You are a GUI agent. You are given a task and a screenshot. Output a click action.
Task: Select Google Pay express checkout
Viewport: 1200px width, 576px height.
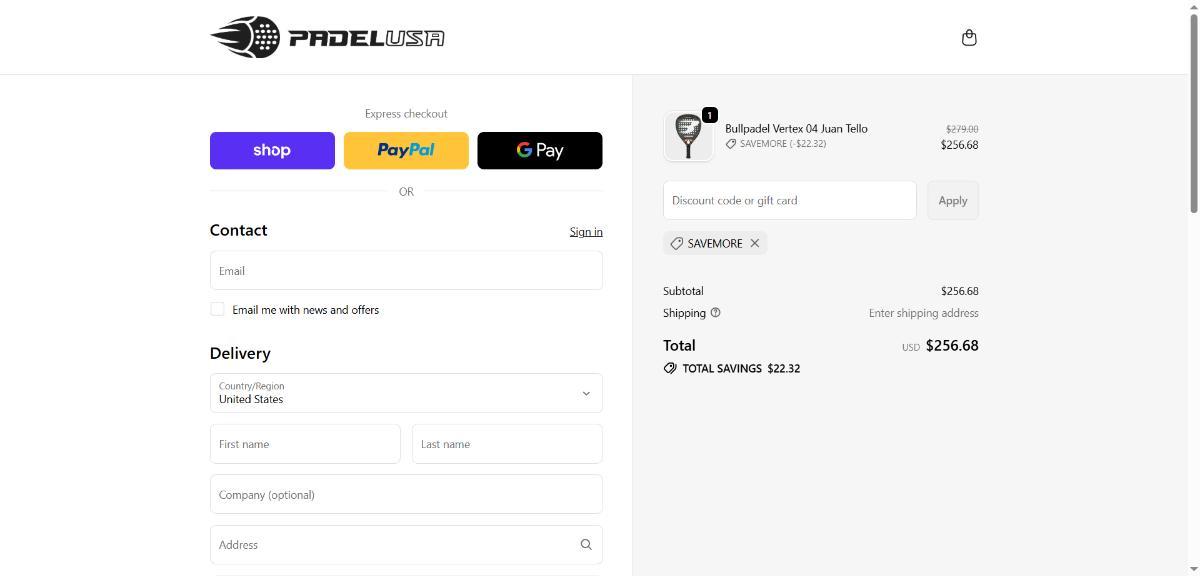tap(540, 150)
